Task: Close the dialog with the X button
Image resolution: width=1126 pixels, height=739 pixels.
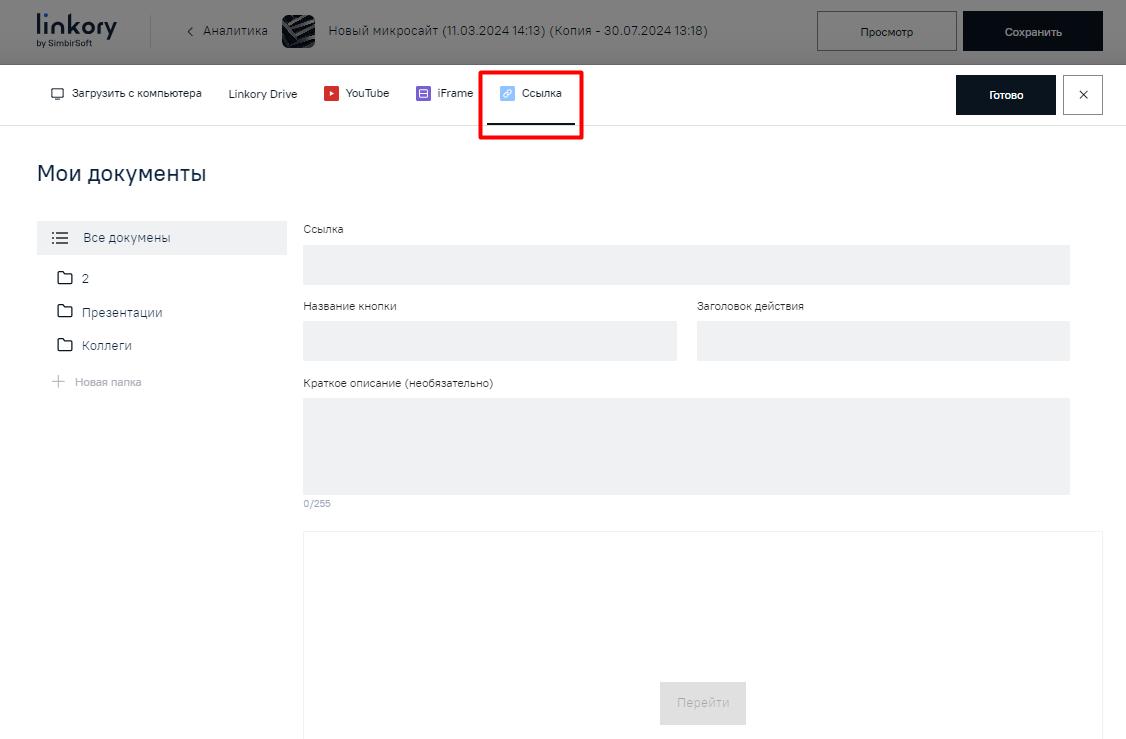Action: pyautogui.click(x=1083, y=95)
